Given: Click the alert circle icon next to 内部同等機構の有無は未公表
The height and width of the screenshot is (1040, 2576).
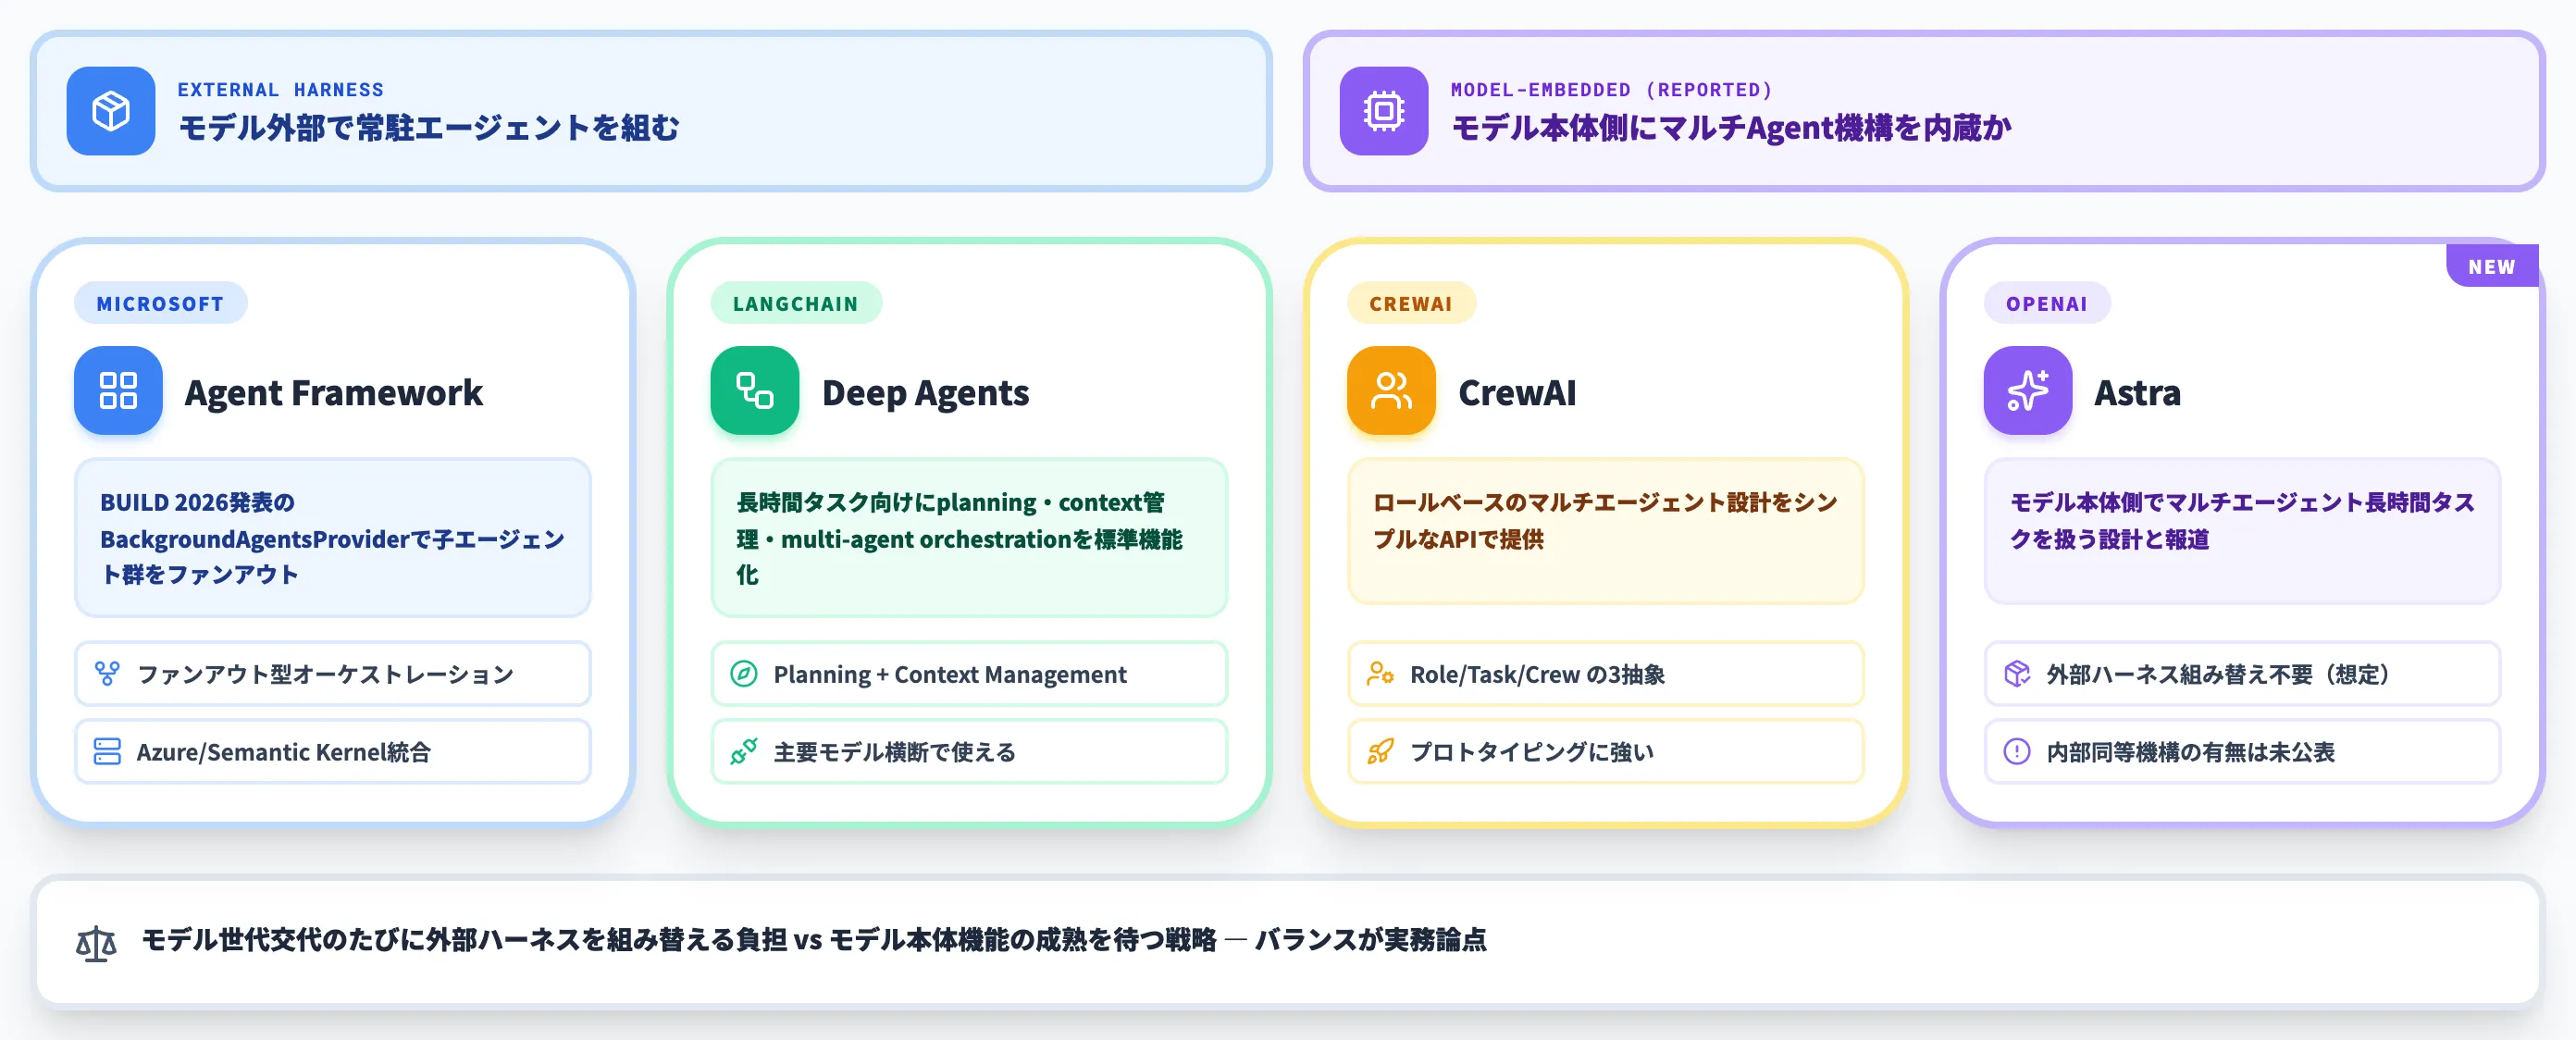Looking at the screenshot, I should pyautogui.click(x=2017, y=752).
